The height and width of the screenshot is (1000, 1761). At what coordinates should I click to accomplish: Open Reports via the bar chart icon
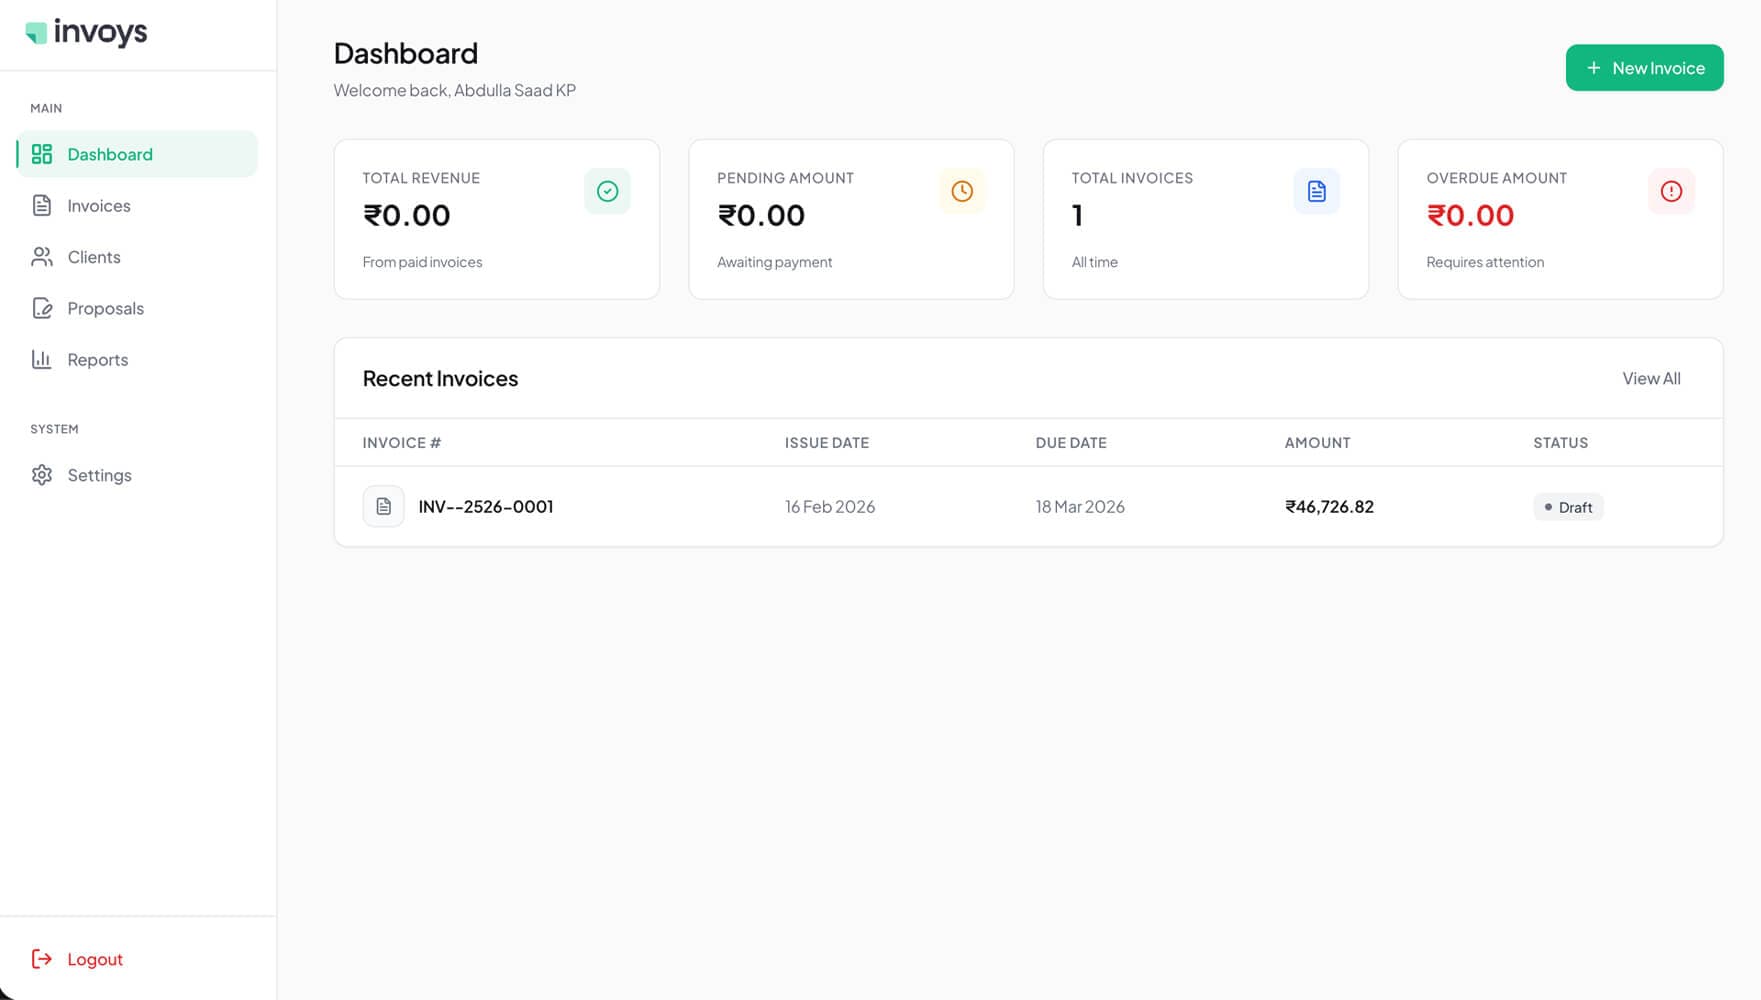(x=42, y=359)
